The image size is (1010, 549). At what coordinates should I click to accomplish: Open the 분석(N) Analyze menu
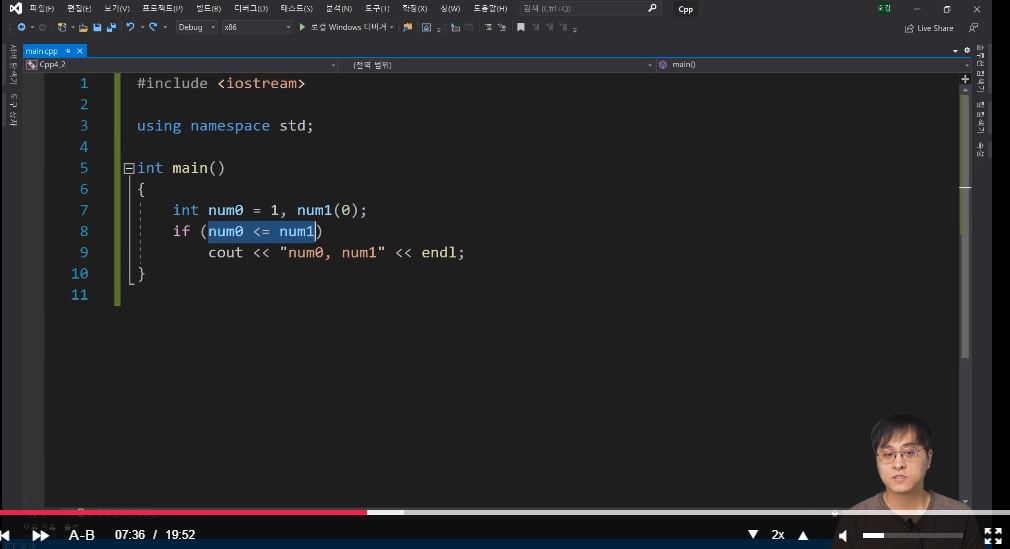339,8
